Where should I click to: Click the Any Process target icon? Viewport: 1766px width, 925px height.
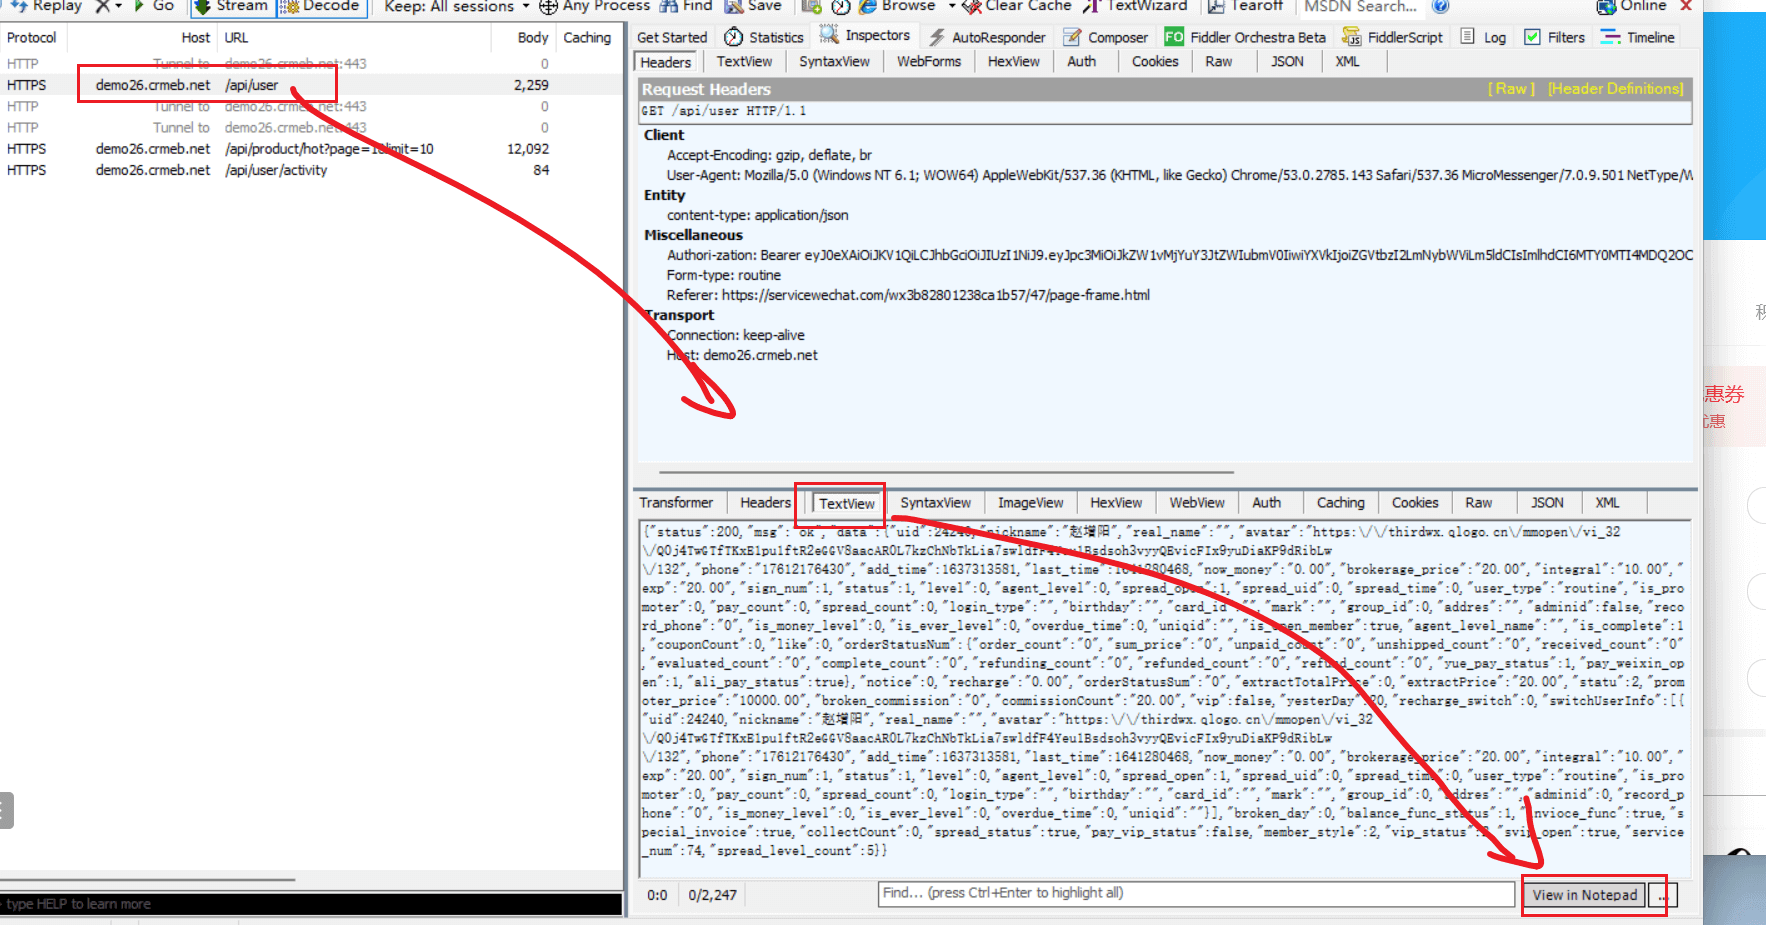tap(548, 7)
